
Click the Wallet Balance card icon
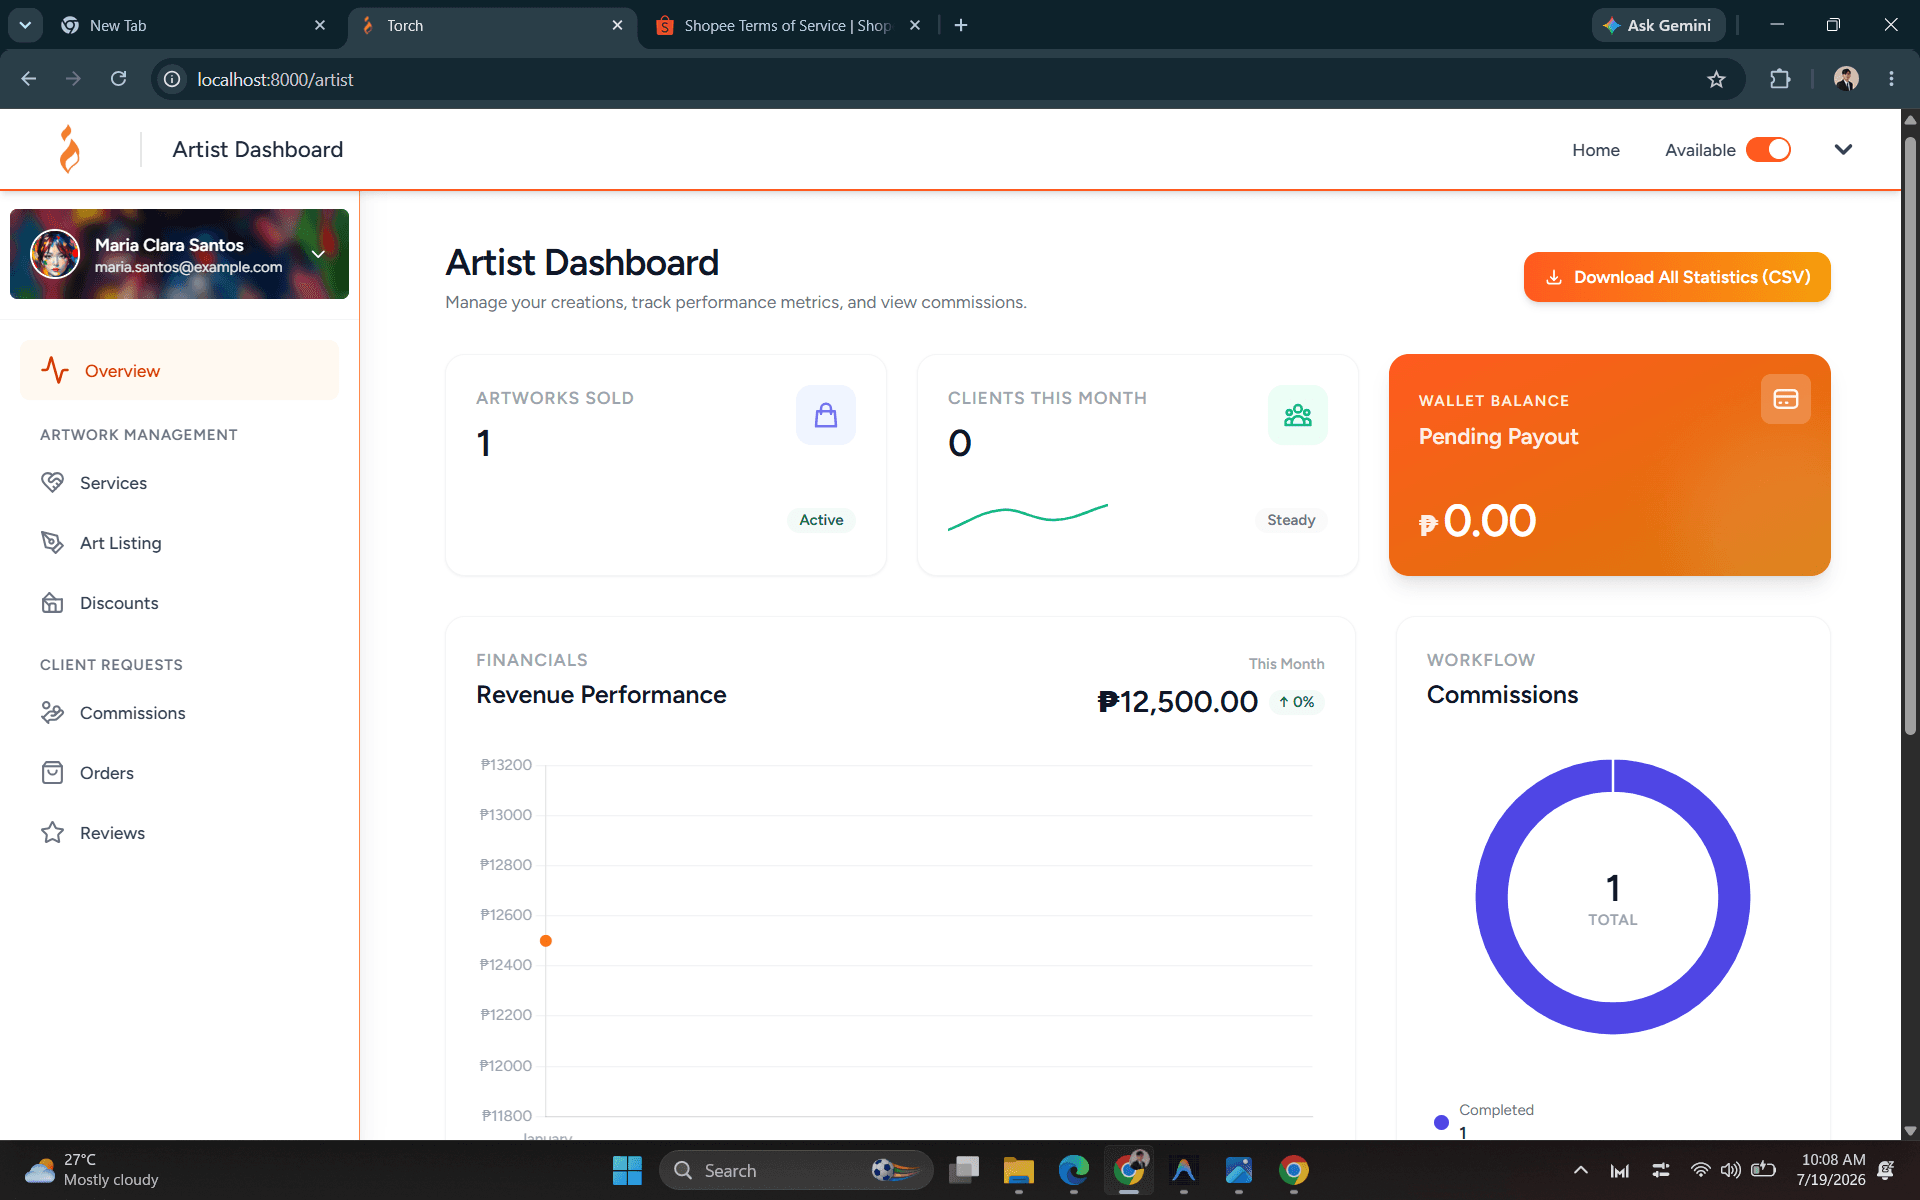[1786, 399]
